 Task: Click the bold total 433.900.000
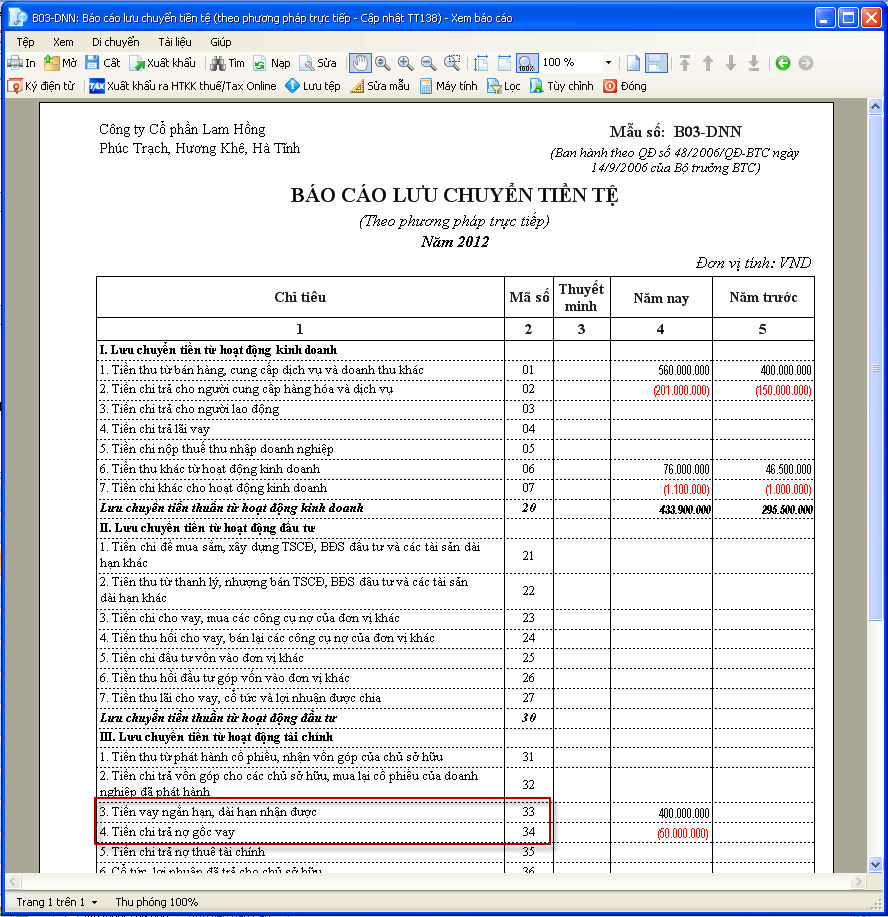pos(684,509)
